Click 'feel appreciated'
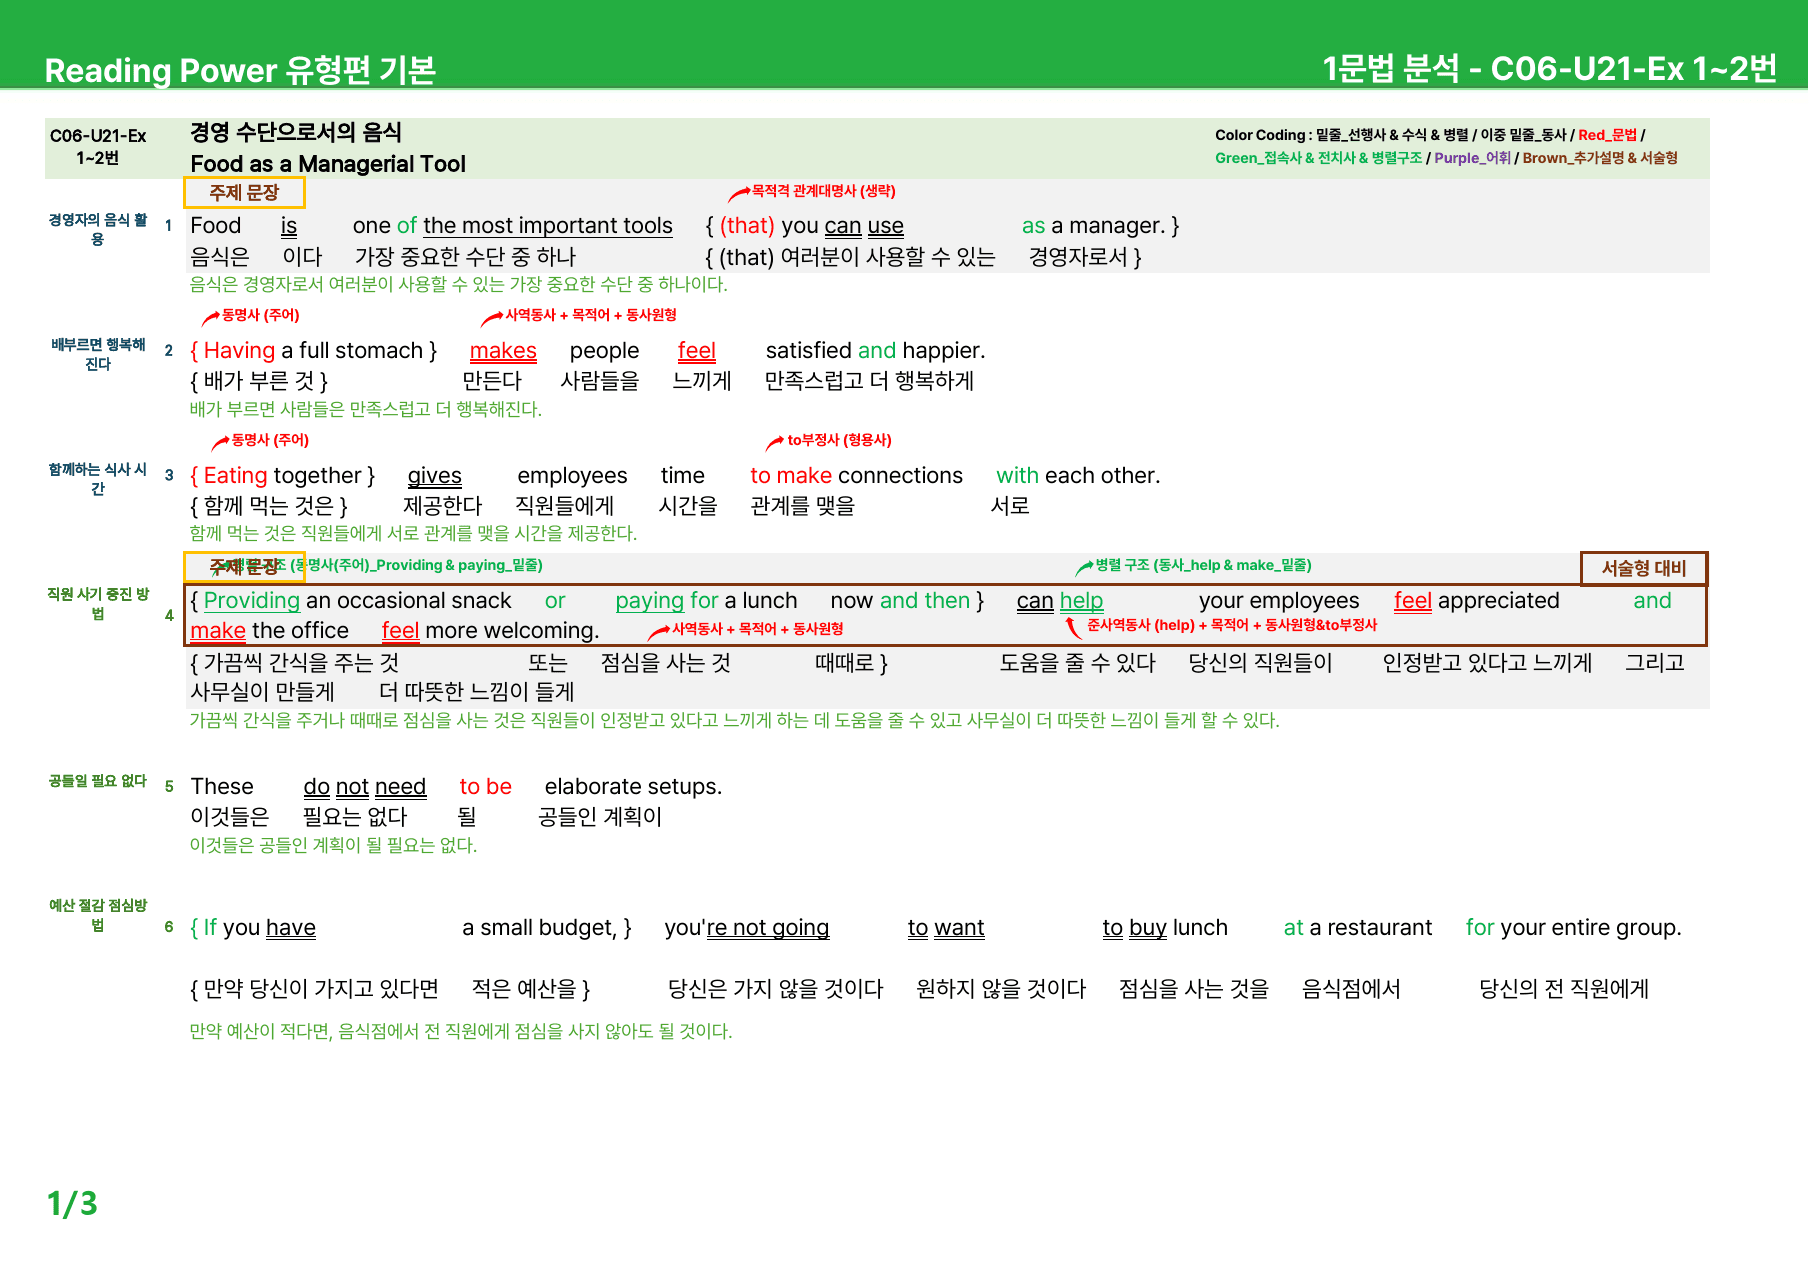This screenshot has height=1278, width=1809. point(1476,601)
